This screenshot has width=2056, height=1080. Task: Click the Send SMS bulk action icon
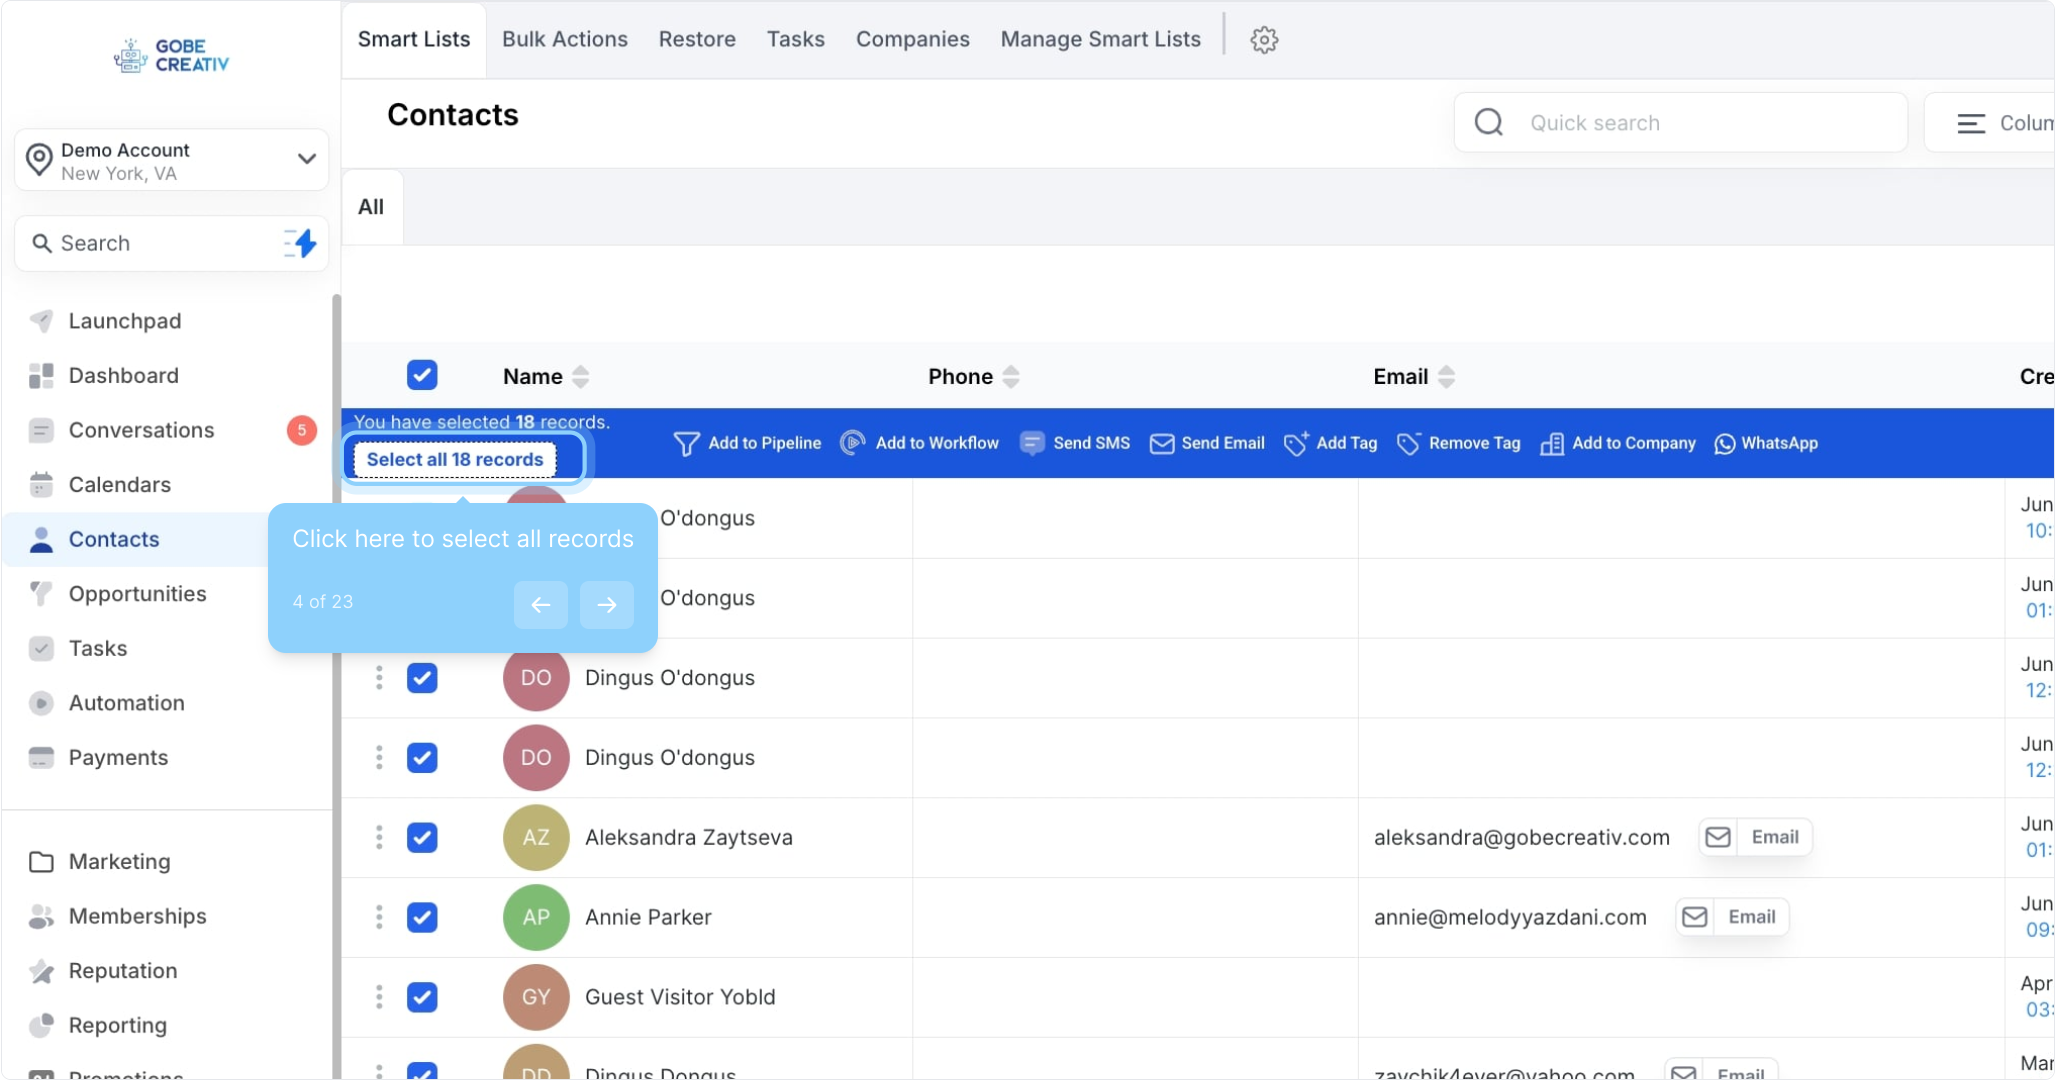coord(1032,443)
